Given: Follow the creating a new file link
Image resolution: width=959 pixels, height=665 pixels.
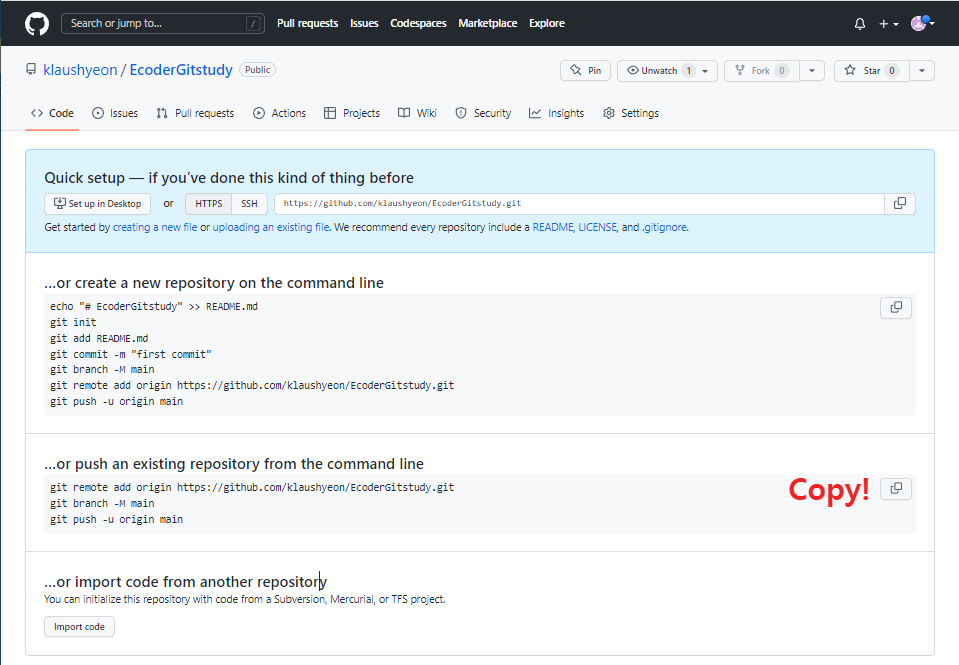Looking at the screenshot, I should click(155, 228).
